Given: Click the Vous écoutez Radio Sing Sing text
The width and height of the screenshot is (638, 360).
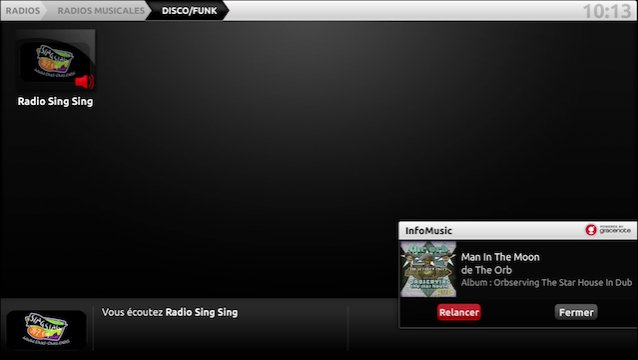Looking at the screenshot, I should pyautogui.click(x=170, y=312).
